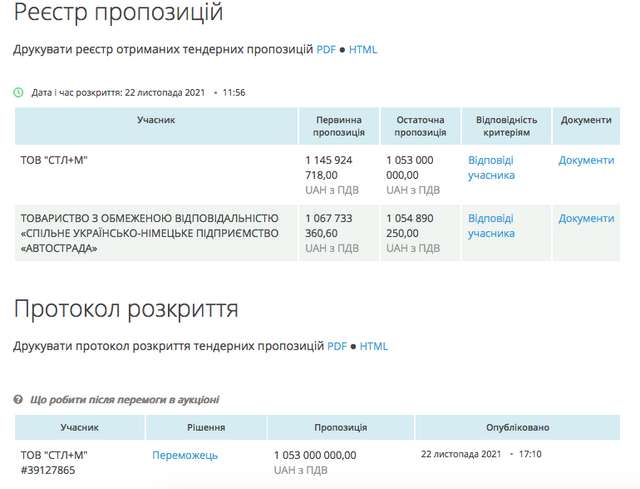This screenshot has width=640, height=489.
Task: Click the Реєстр пропозицій heading
Action: click(x=118, y=14)
